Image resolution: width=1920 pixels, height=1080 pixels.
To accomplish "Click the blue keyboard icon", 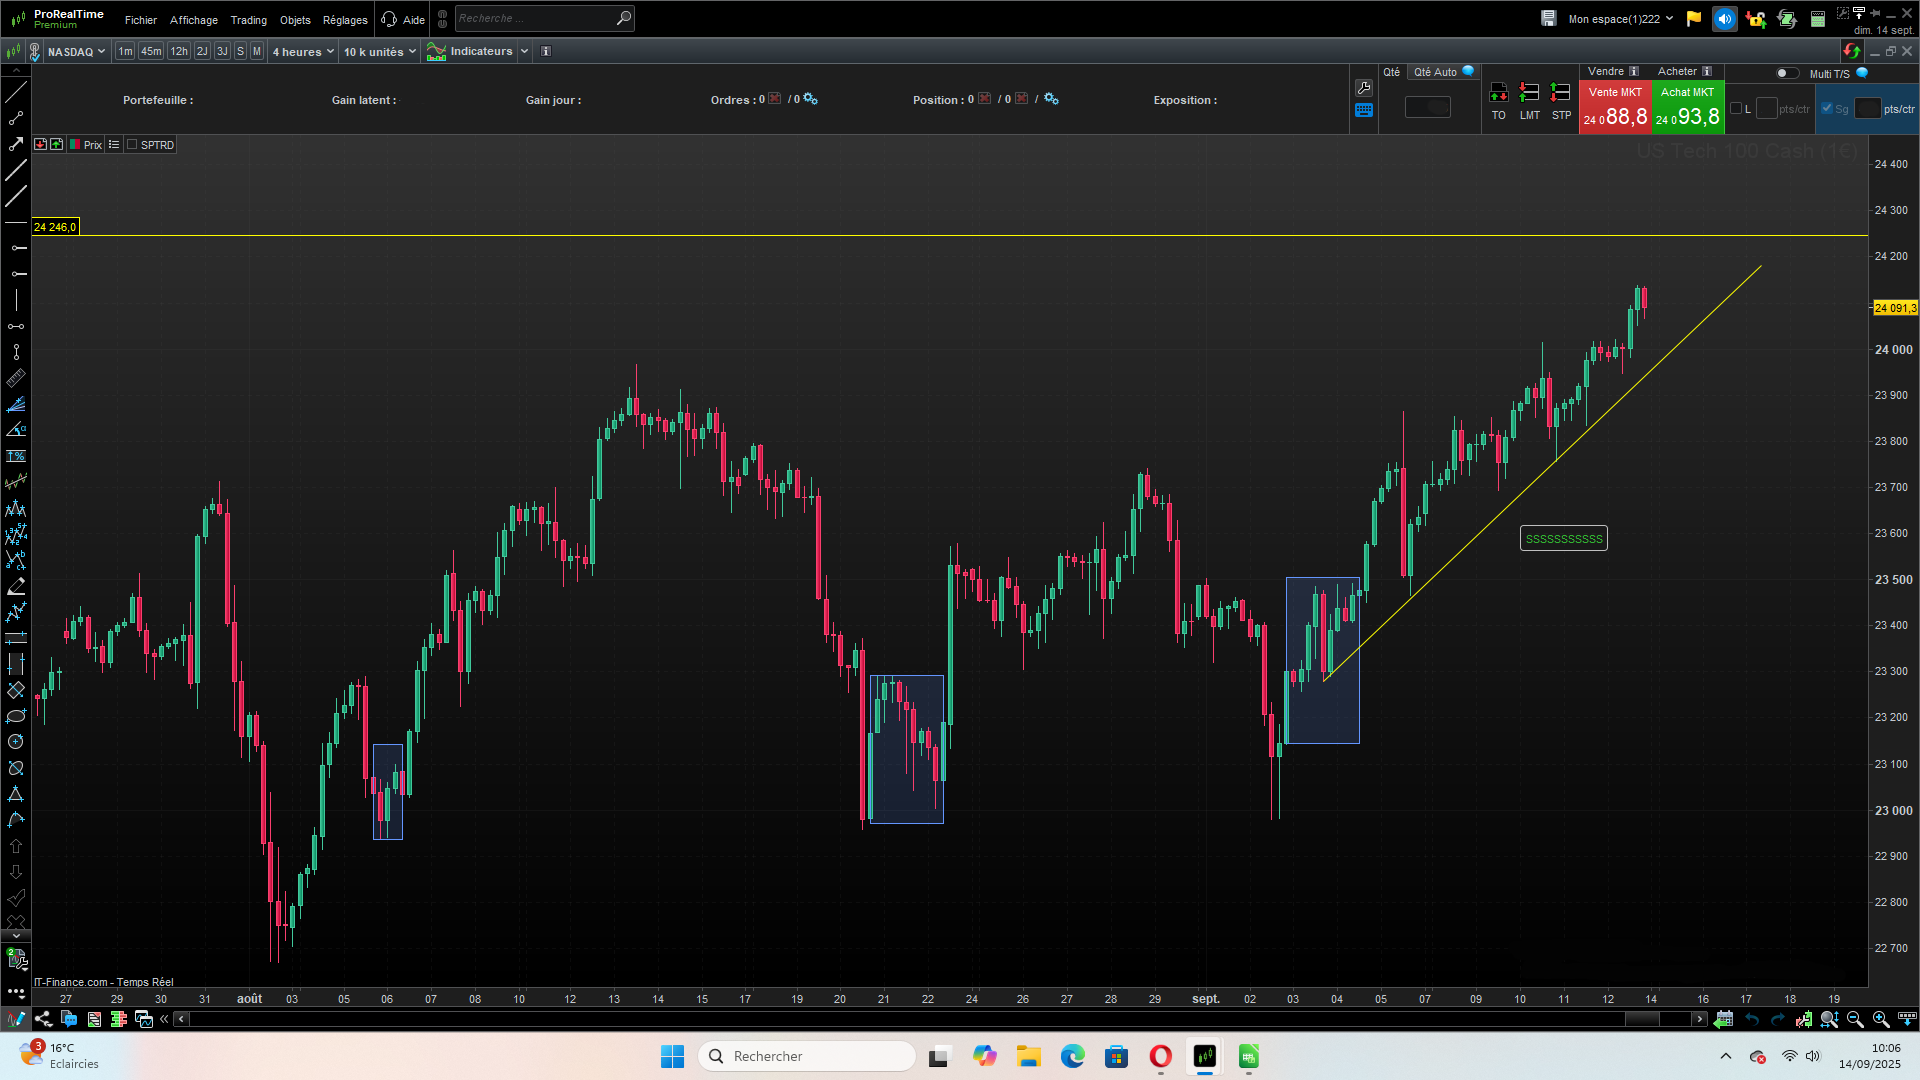I will pyautogui.click(x=1364, y=110).
